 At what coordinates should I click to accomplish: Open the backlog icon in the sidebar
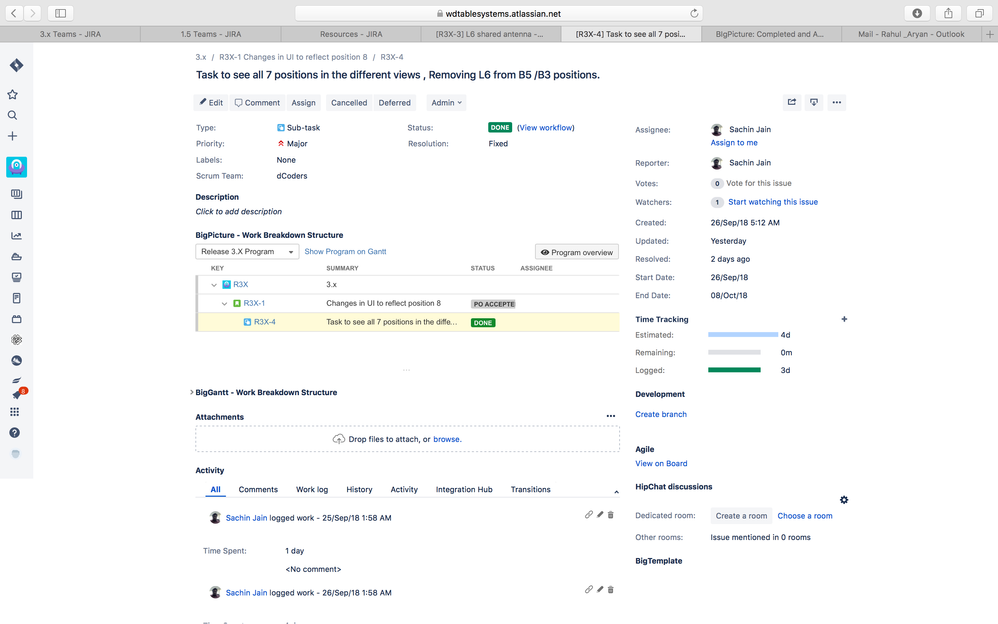[x=17, y=194]
